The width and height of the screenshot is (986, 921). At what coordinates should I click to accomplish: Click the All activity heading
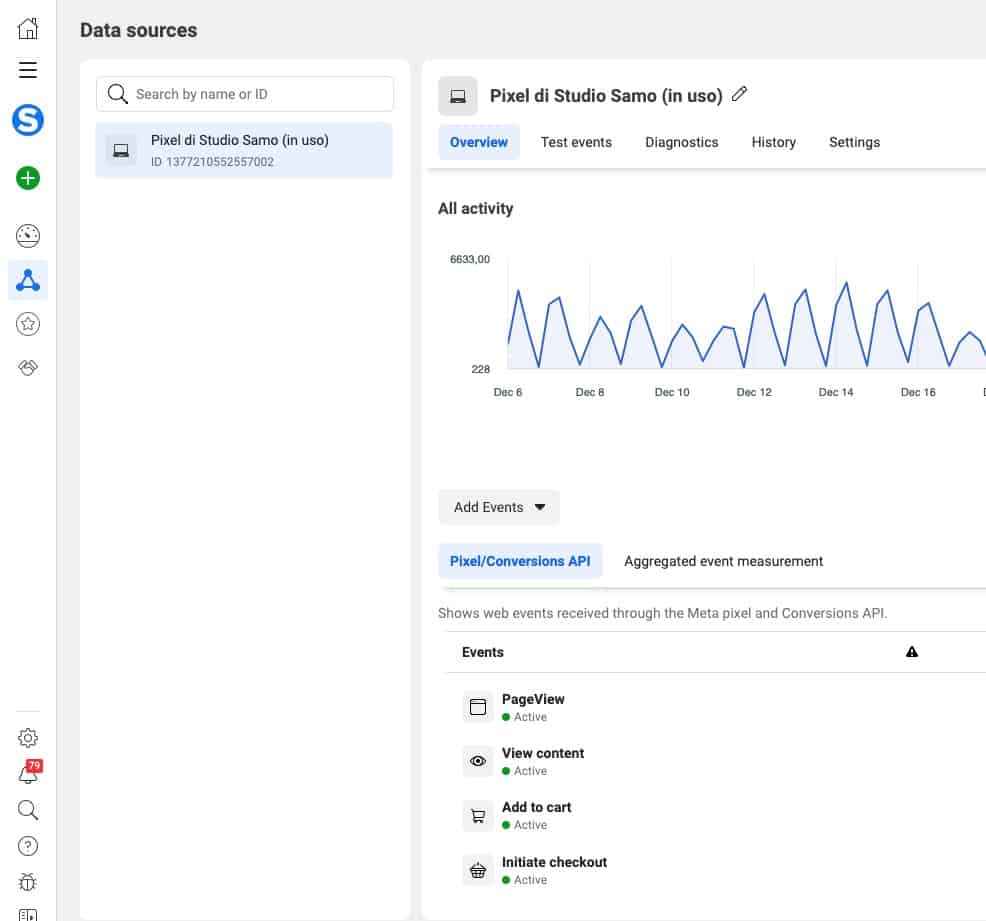coord(475,209)
